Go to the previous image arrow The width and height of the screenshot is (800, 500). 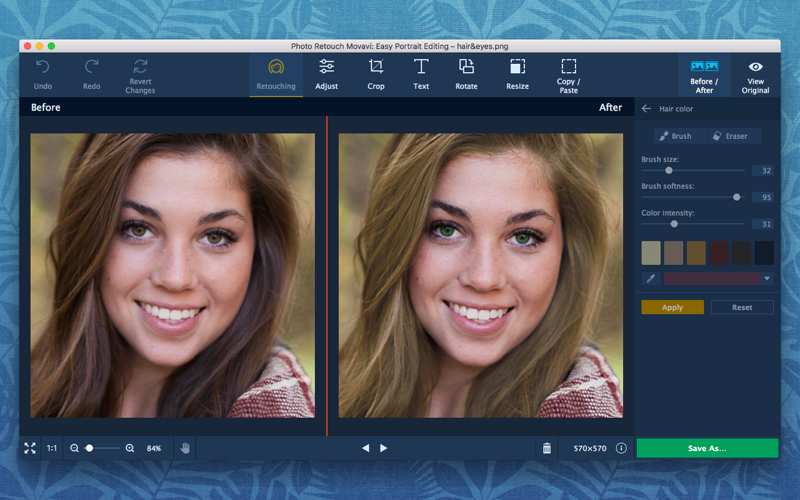click(x=365, y=448)
